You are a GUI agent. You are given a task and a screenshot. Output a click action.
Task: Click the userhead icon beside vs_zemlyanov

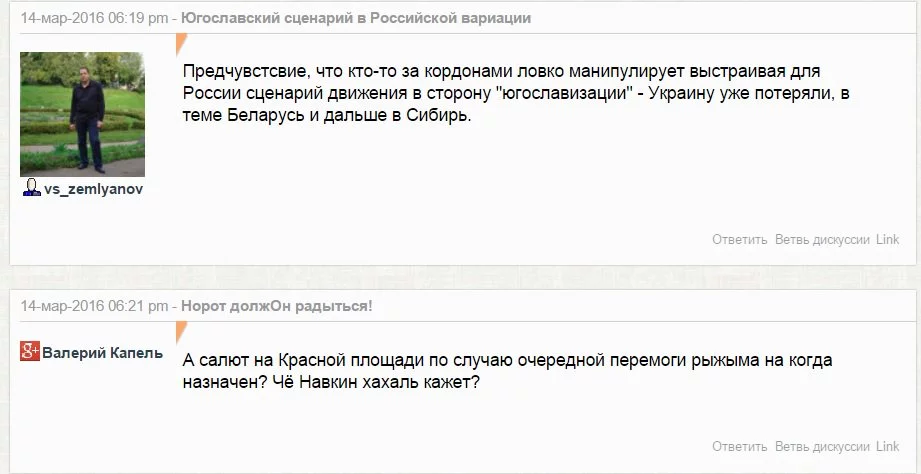31,189
